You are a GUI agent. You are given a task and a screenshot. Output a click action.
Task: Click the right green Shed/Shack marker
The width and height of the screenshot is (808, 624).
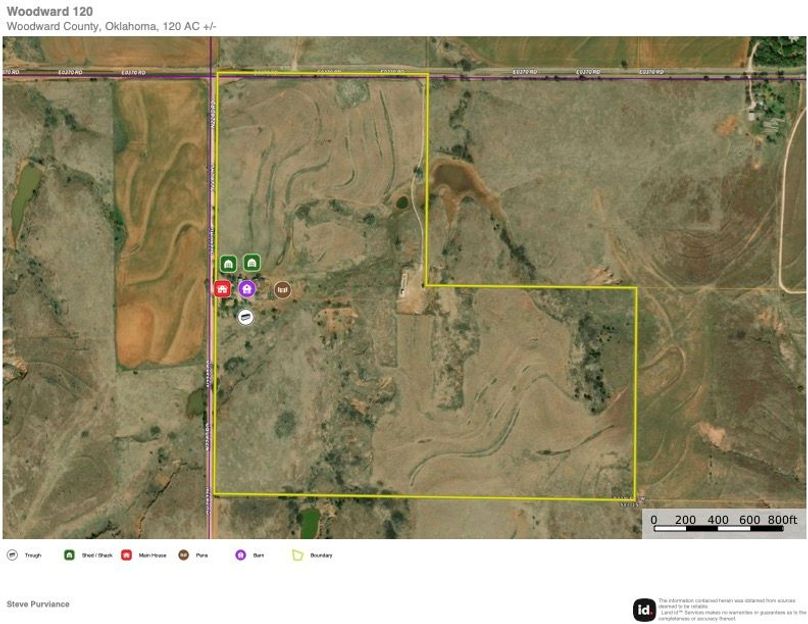coord(252,263)
